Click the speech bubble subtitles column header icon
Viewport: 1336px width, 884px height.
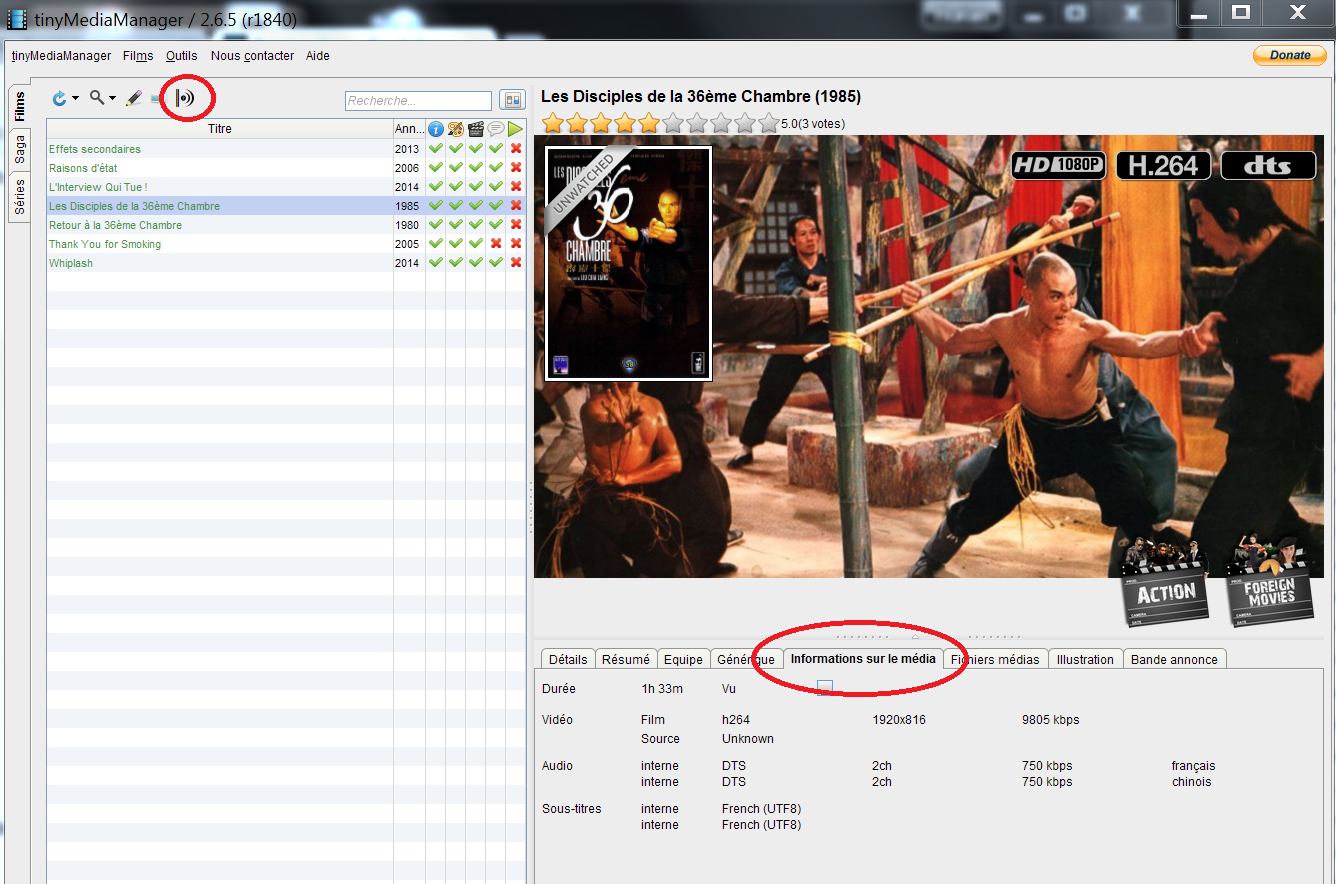pyautogui.click(x=496, y=129)
